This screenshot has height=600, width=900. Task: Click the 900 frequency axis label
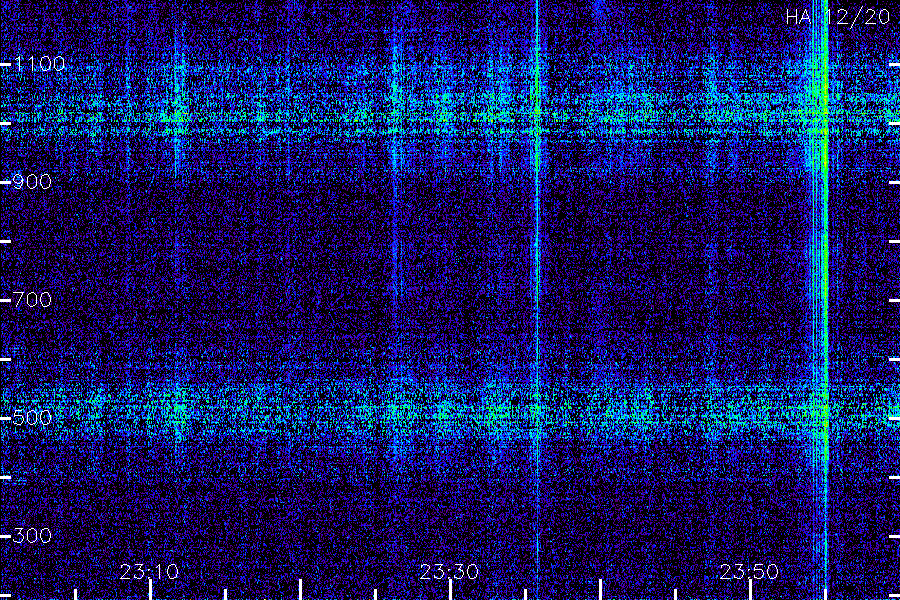coord(32,182)
